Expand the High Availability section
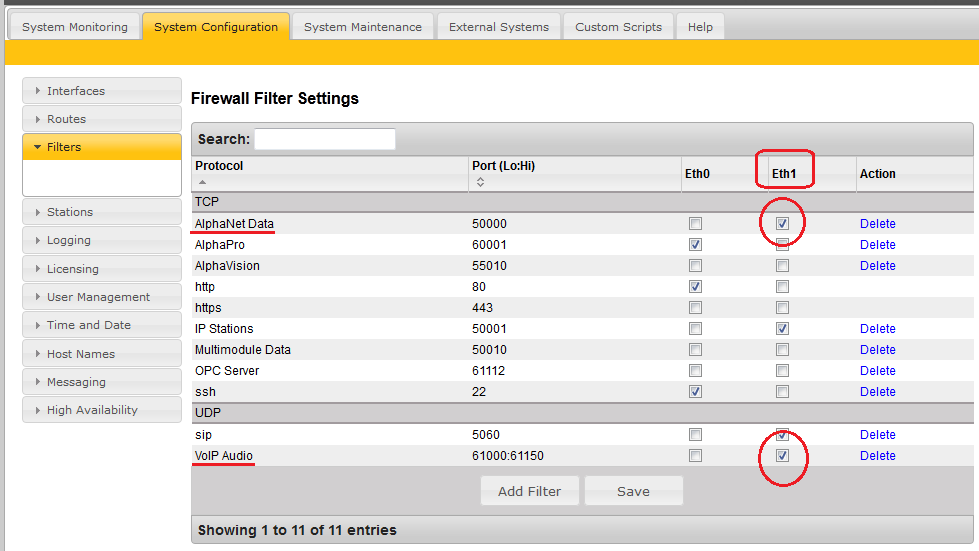Viewport: 979px width, 551px height. tap(101, 410)
